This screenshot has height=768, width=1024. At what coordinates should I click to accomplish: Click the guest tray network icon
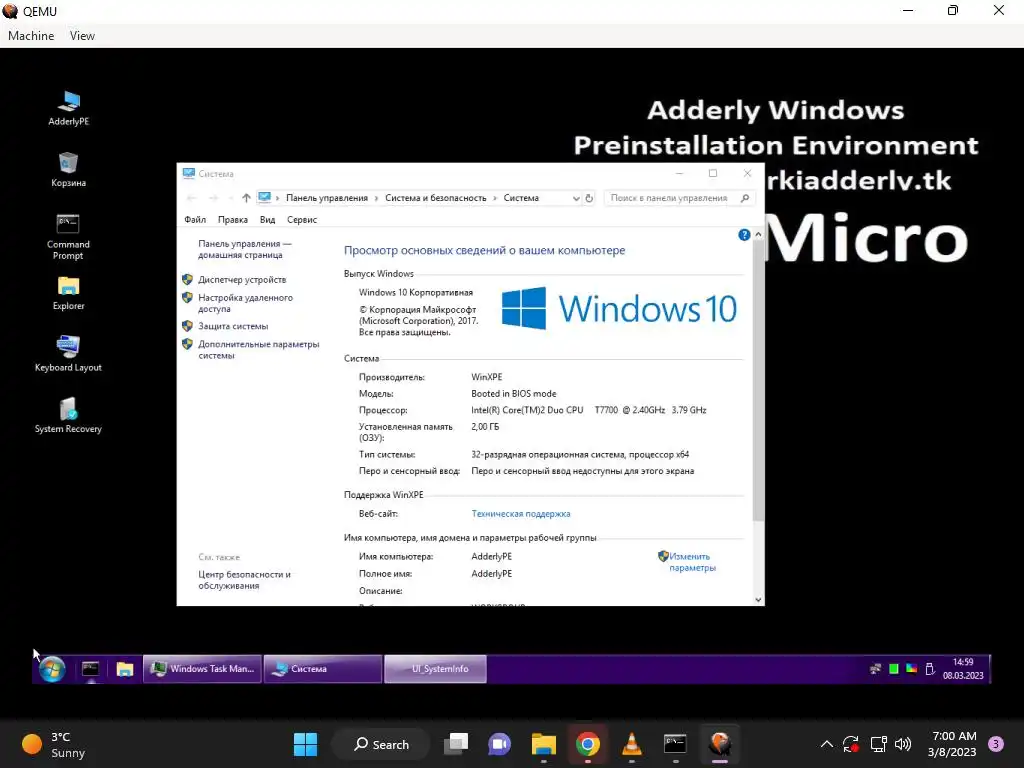(875, 669)
